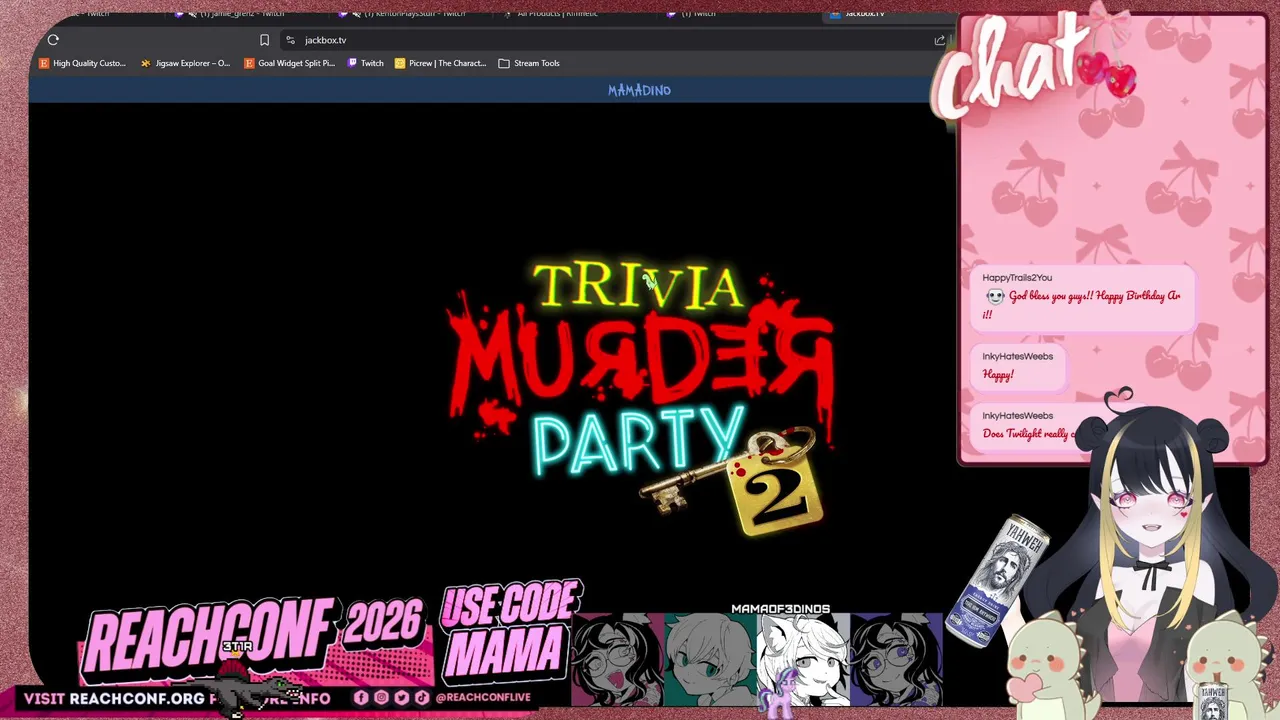This screenshot has width=1280, height=720.
Task: Click the glasses avatar thumbnail on purple background
Action: [x=896, y=660]
